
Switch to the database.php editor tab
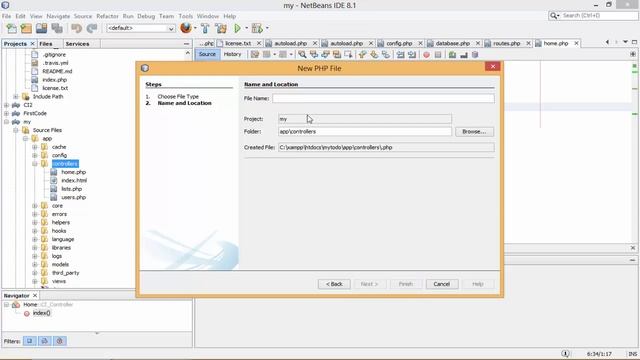coord(452,43)
